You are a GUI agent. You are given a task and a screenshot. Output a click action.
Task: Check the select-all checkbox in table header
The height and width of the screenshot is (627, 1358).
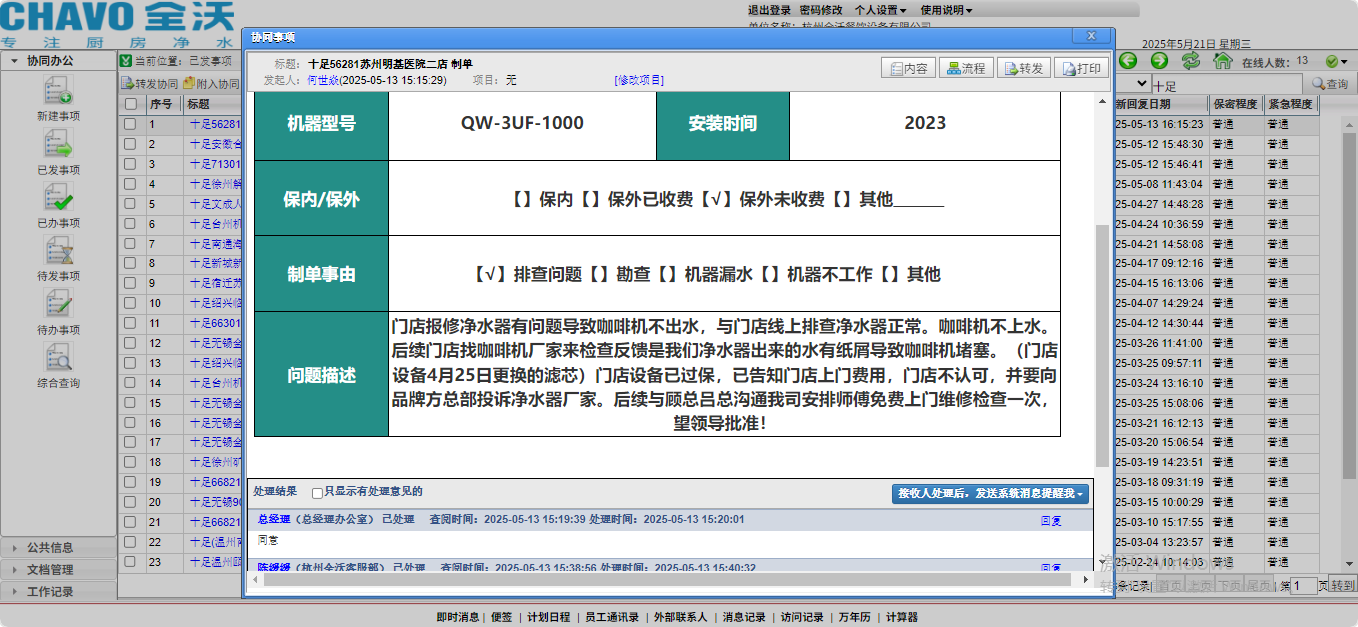coord(131,104)
